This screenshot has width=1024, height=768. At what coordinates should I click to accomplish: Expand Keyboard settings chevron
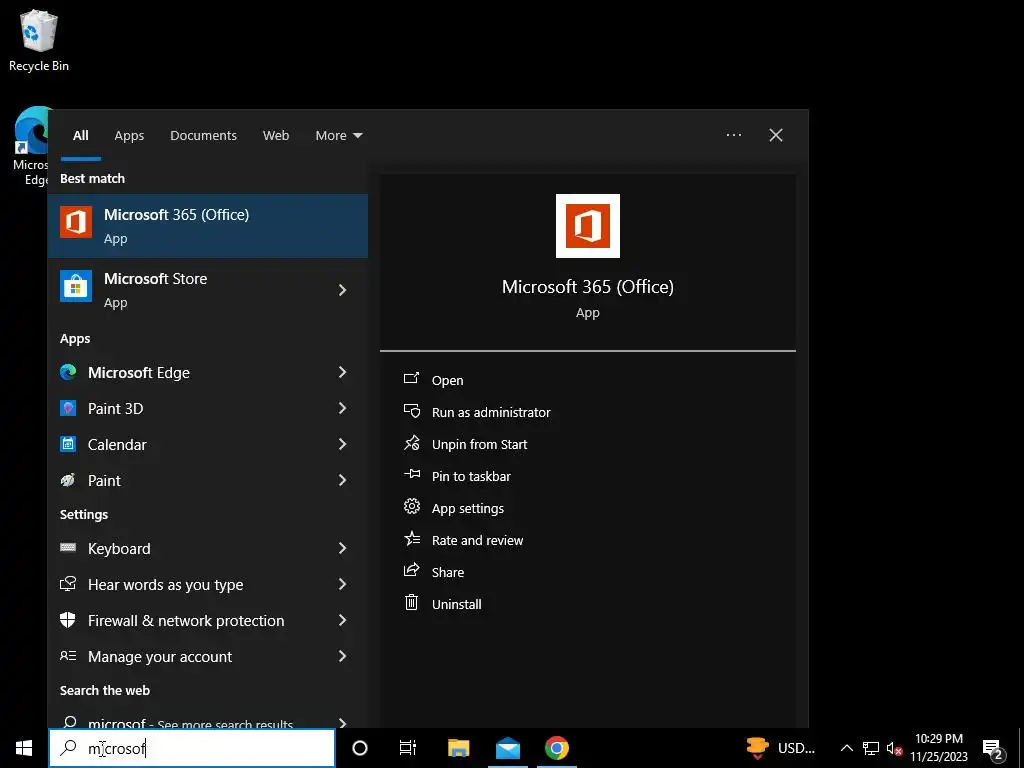tap(342, 548)
